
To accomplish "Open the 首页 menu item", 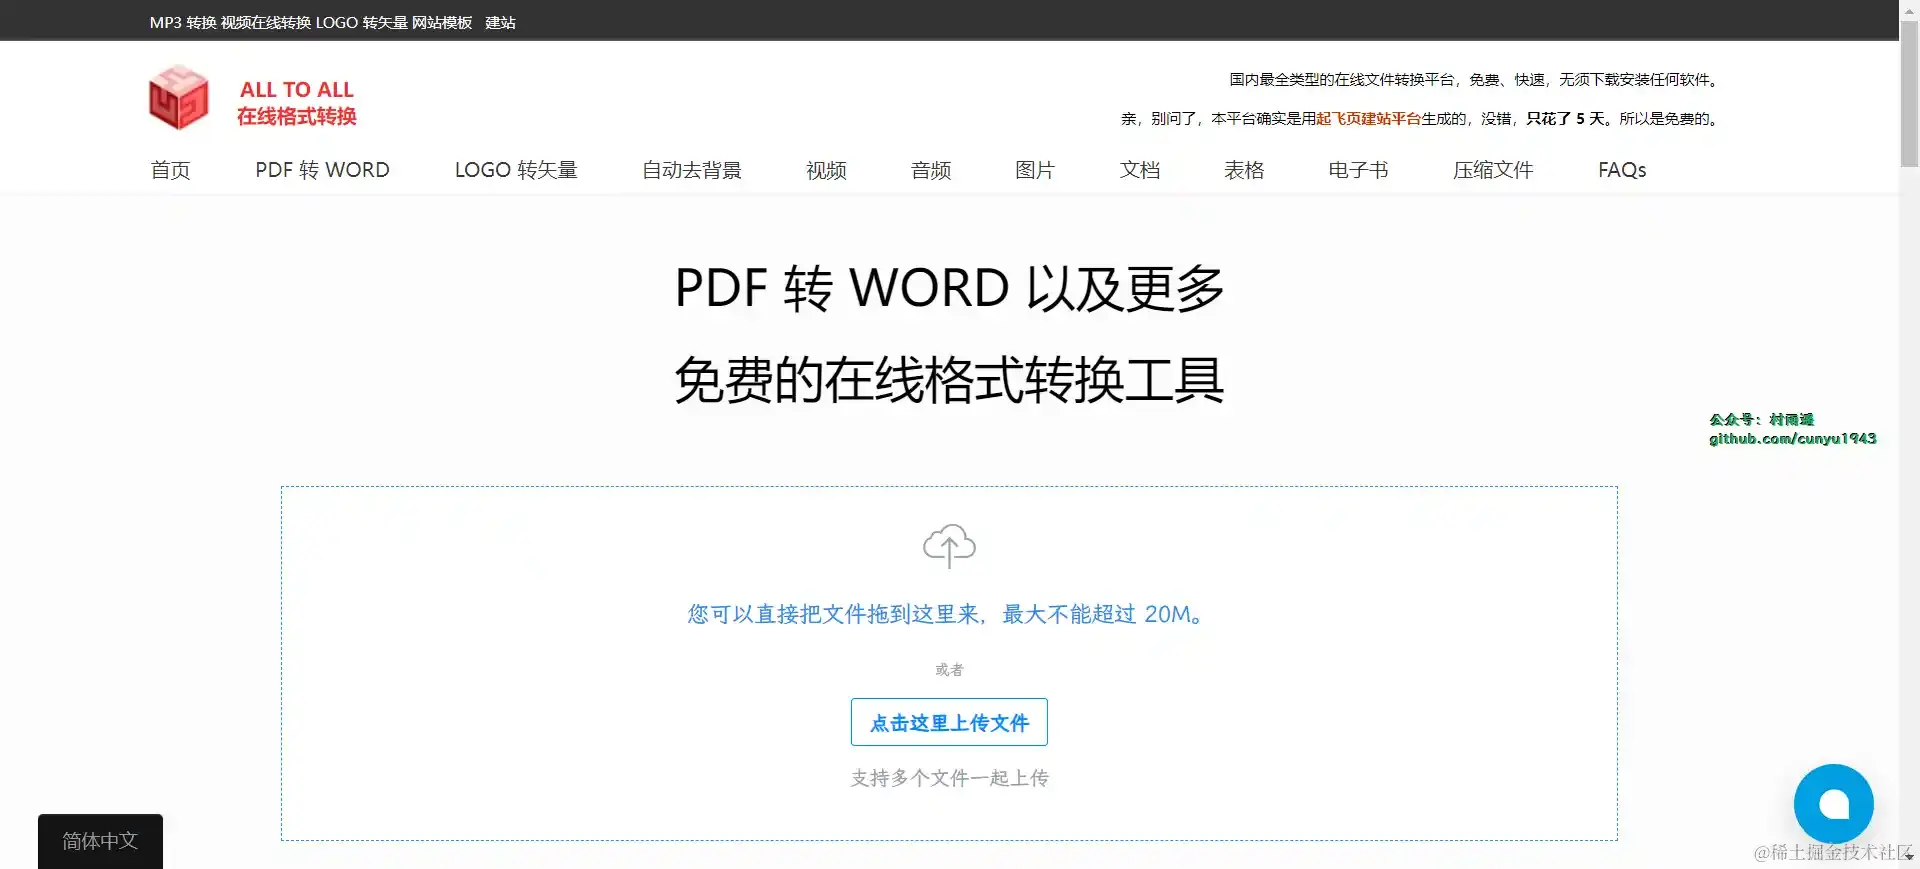I will (x=170, y=170).
